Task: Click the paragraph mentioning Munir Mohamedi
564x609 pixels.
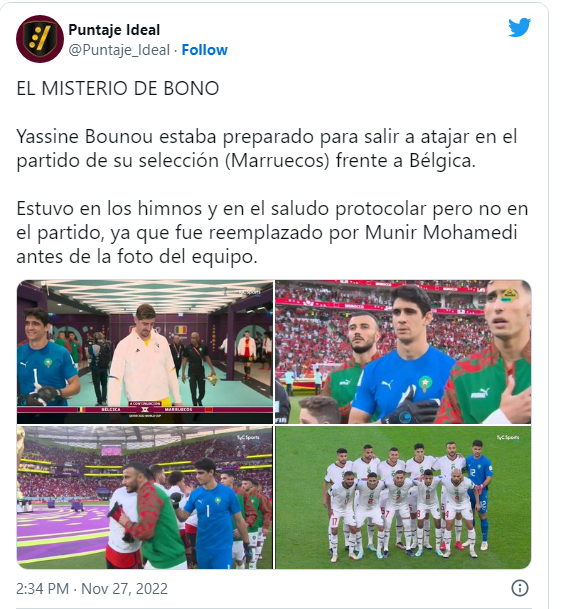Action: tap(272, 232)
